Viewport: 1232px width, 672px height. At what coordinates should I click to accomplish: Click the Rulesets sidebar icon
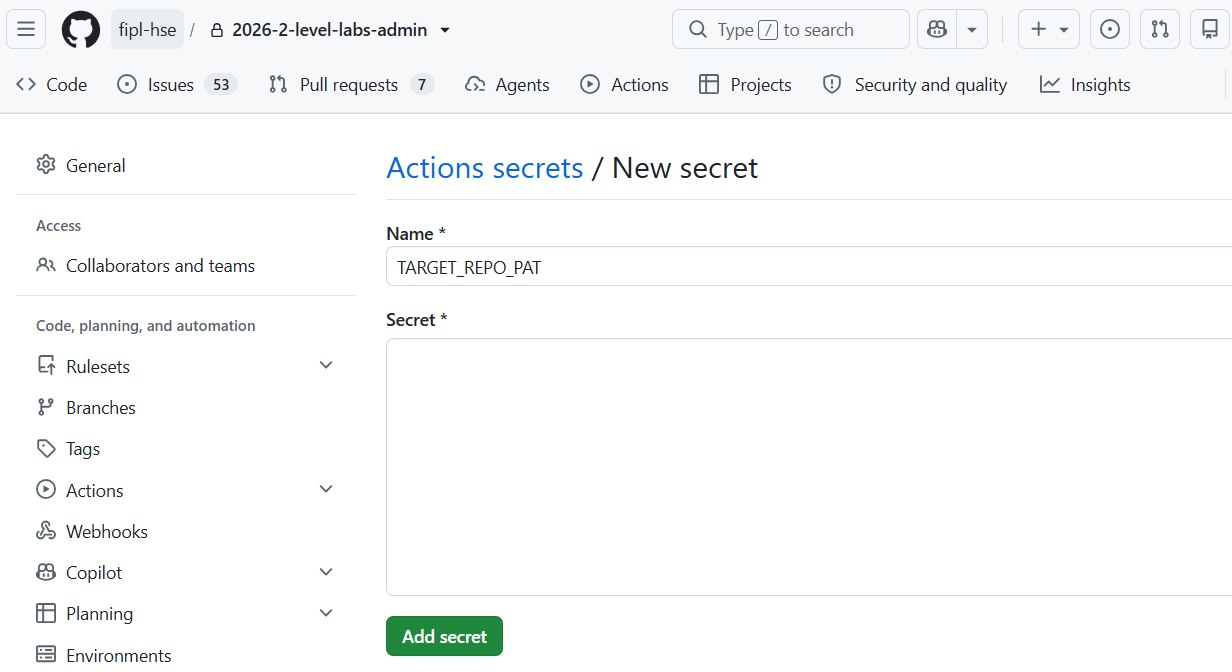[46, 366]
